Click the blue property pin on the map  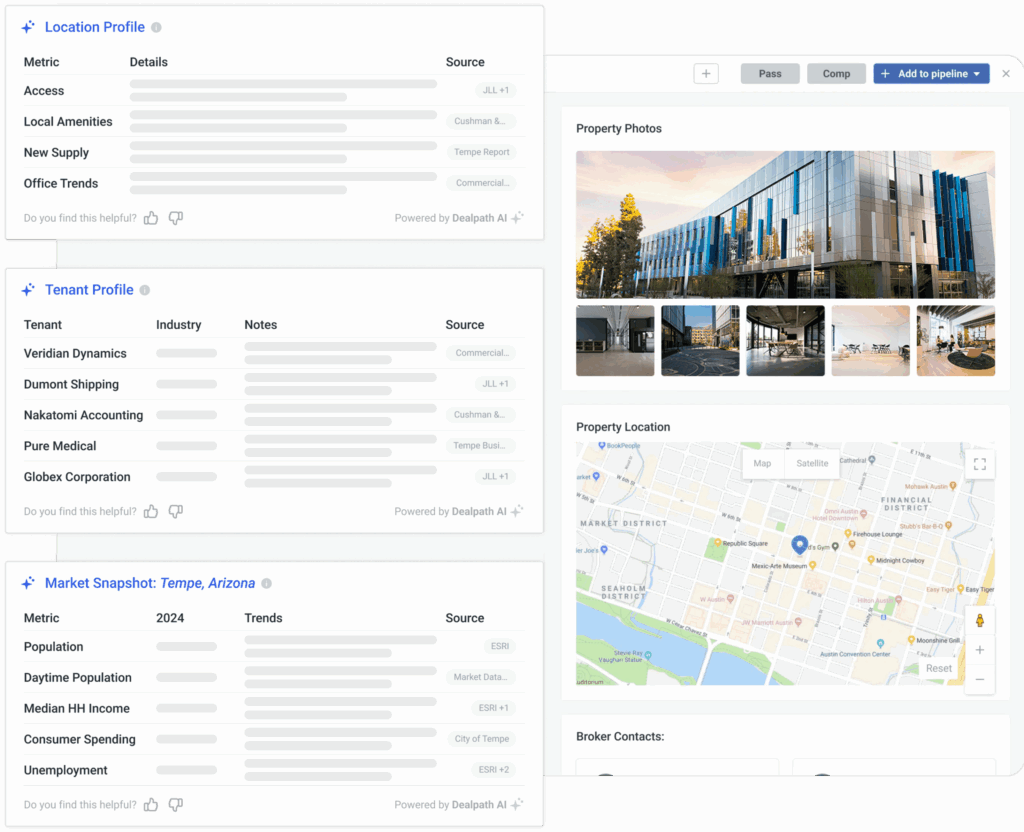[x=799, y=544]
